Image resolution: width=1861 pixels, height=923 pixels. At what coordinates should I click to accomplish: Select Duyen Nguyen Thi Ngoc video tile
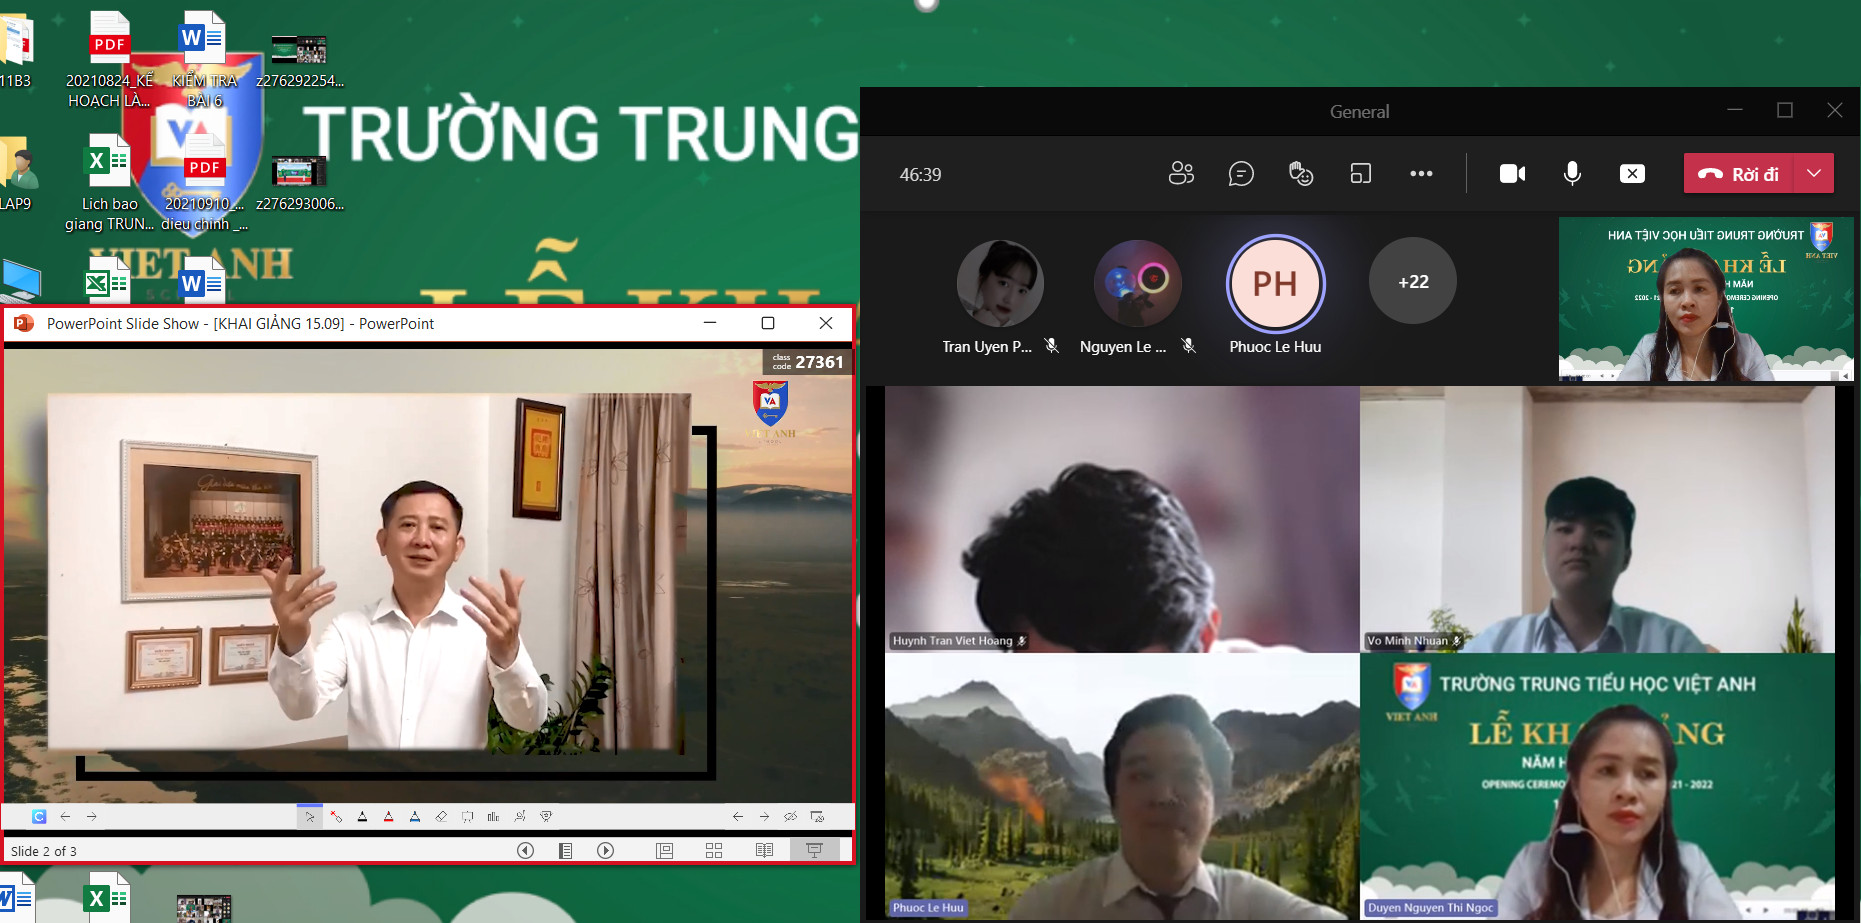tap(1597, 786)
